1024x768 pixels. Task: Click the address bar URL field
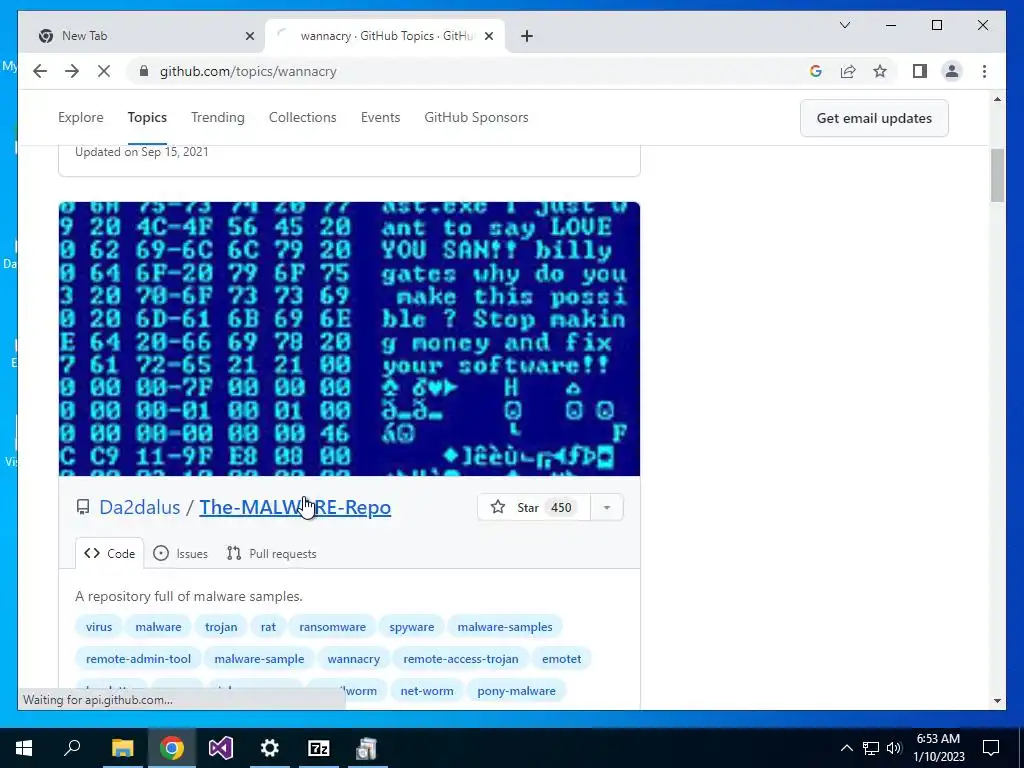[457, 71]
